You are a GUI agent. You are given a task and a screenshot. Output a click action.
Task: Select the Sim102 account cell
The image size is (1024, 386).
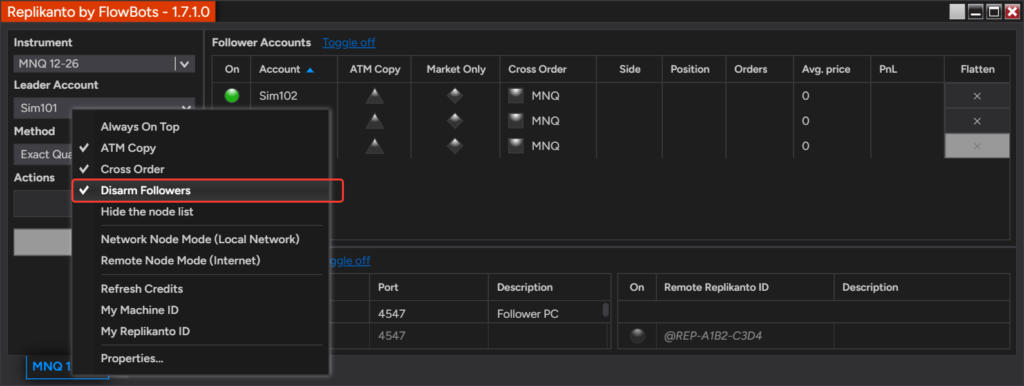(x=294, y=96)
